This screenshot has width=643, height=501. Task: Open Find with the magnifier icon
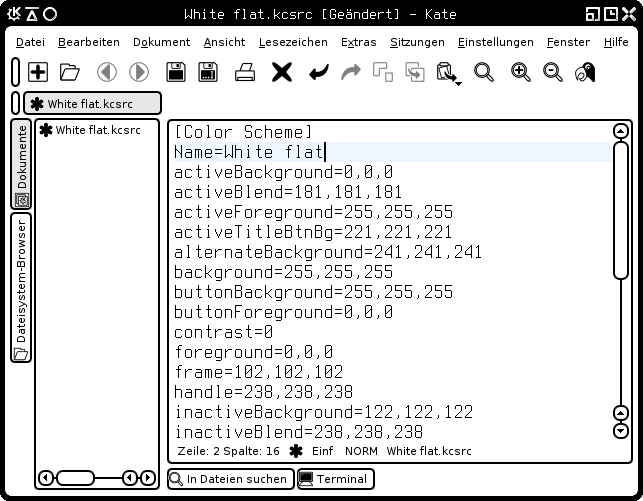[x=484, y=73]
